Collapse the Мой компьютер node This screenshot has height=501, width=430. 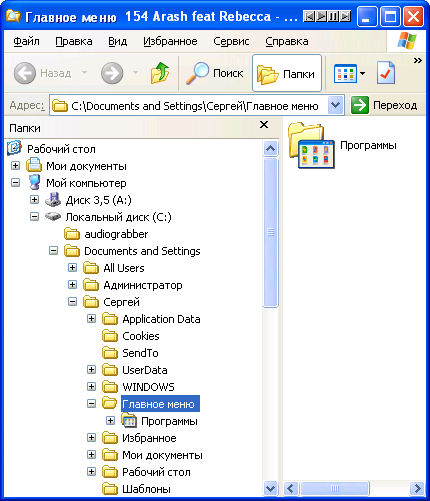click(x=15, y=182)
